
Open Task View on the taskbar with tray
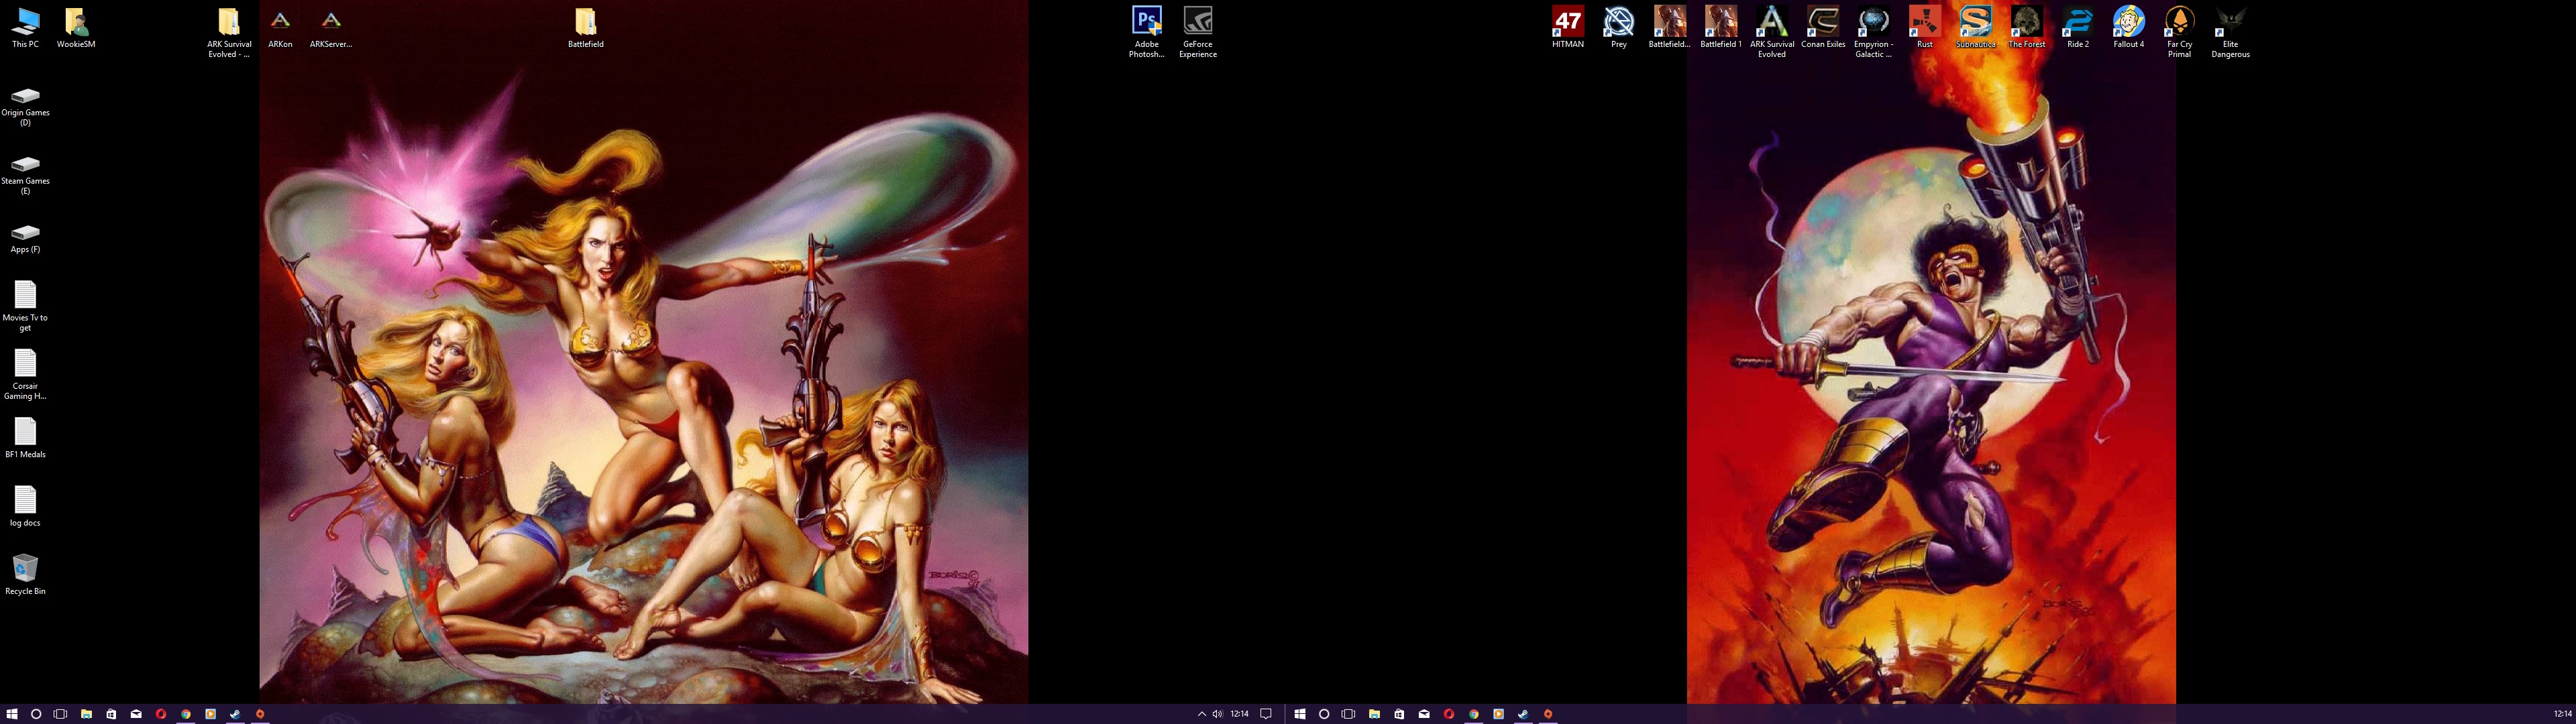pyautogui.click(x=61, y=714)
